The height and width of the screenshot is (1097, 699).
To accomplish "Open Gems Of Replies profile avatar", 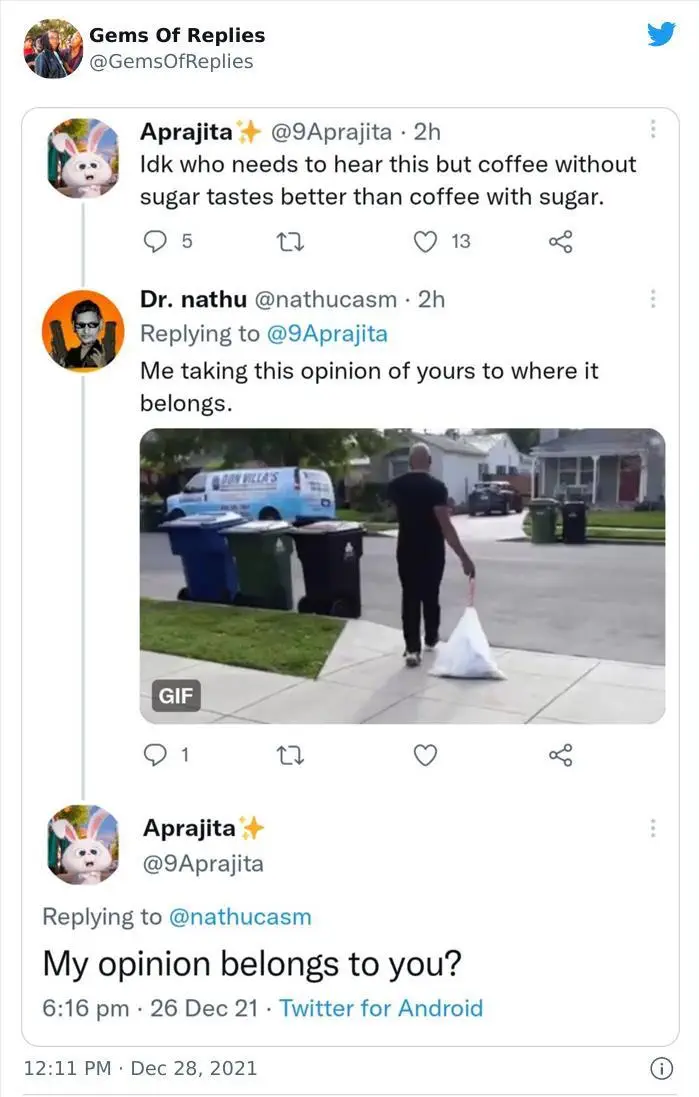I will tap(53, 48).
